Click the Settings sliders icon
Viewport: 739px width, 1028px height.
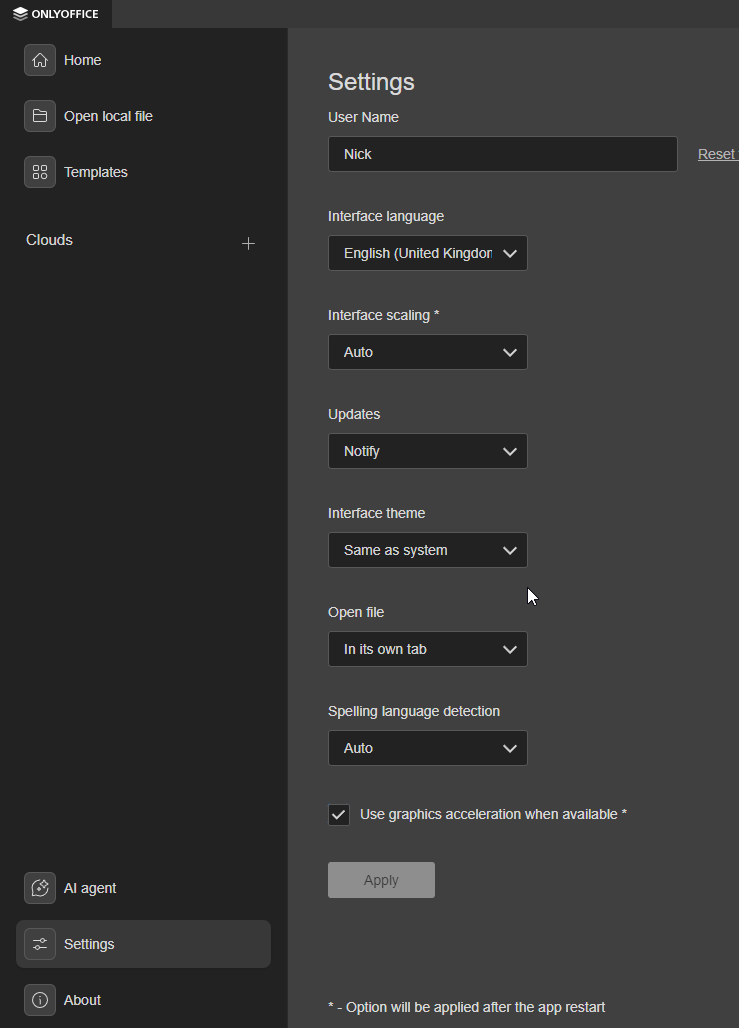(x=40, y=944)
